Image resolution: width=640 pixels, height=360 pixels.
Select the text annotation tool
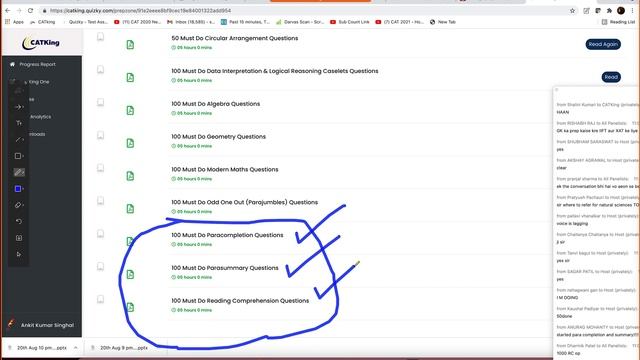18,123
